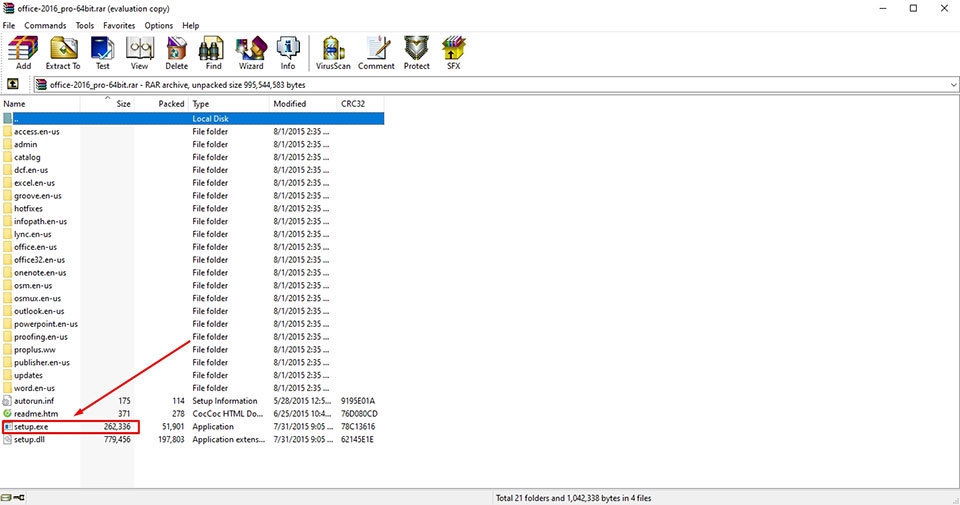960x505 pixels.
Task: Sort by the Type column header
Action: click(x=229, y=104)
